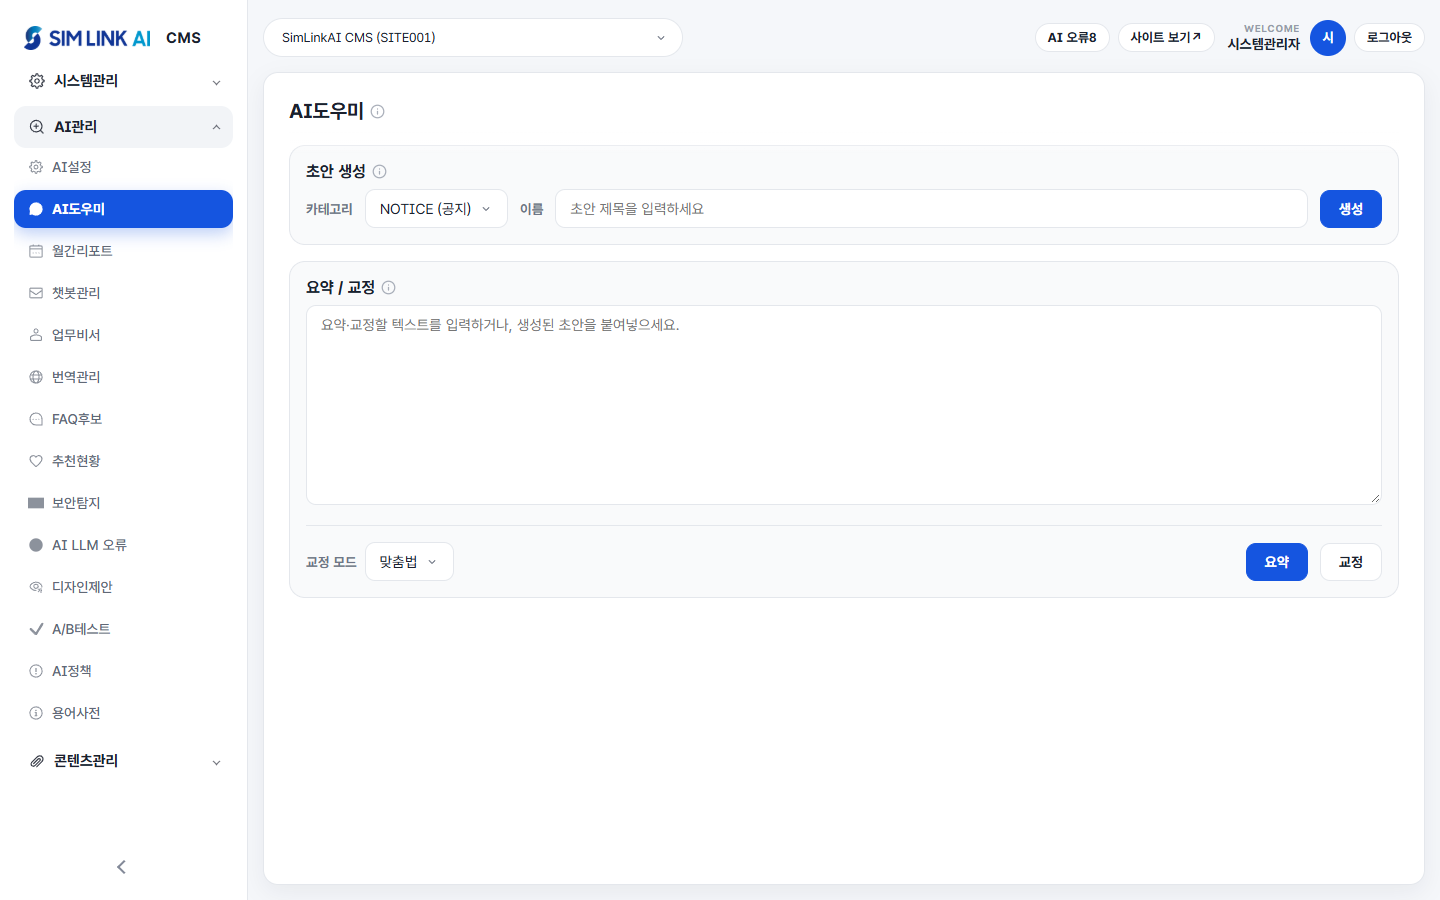The height and width of the screenshot is (900, 1440).
Task: Click the info icon beside 요약 / 교정
Action: click(x=389, y=288)
